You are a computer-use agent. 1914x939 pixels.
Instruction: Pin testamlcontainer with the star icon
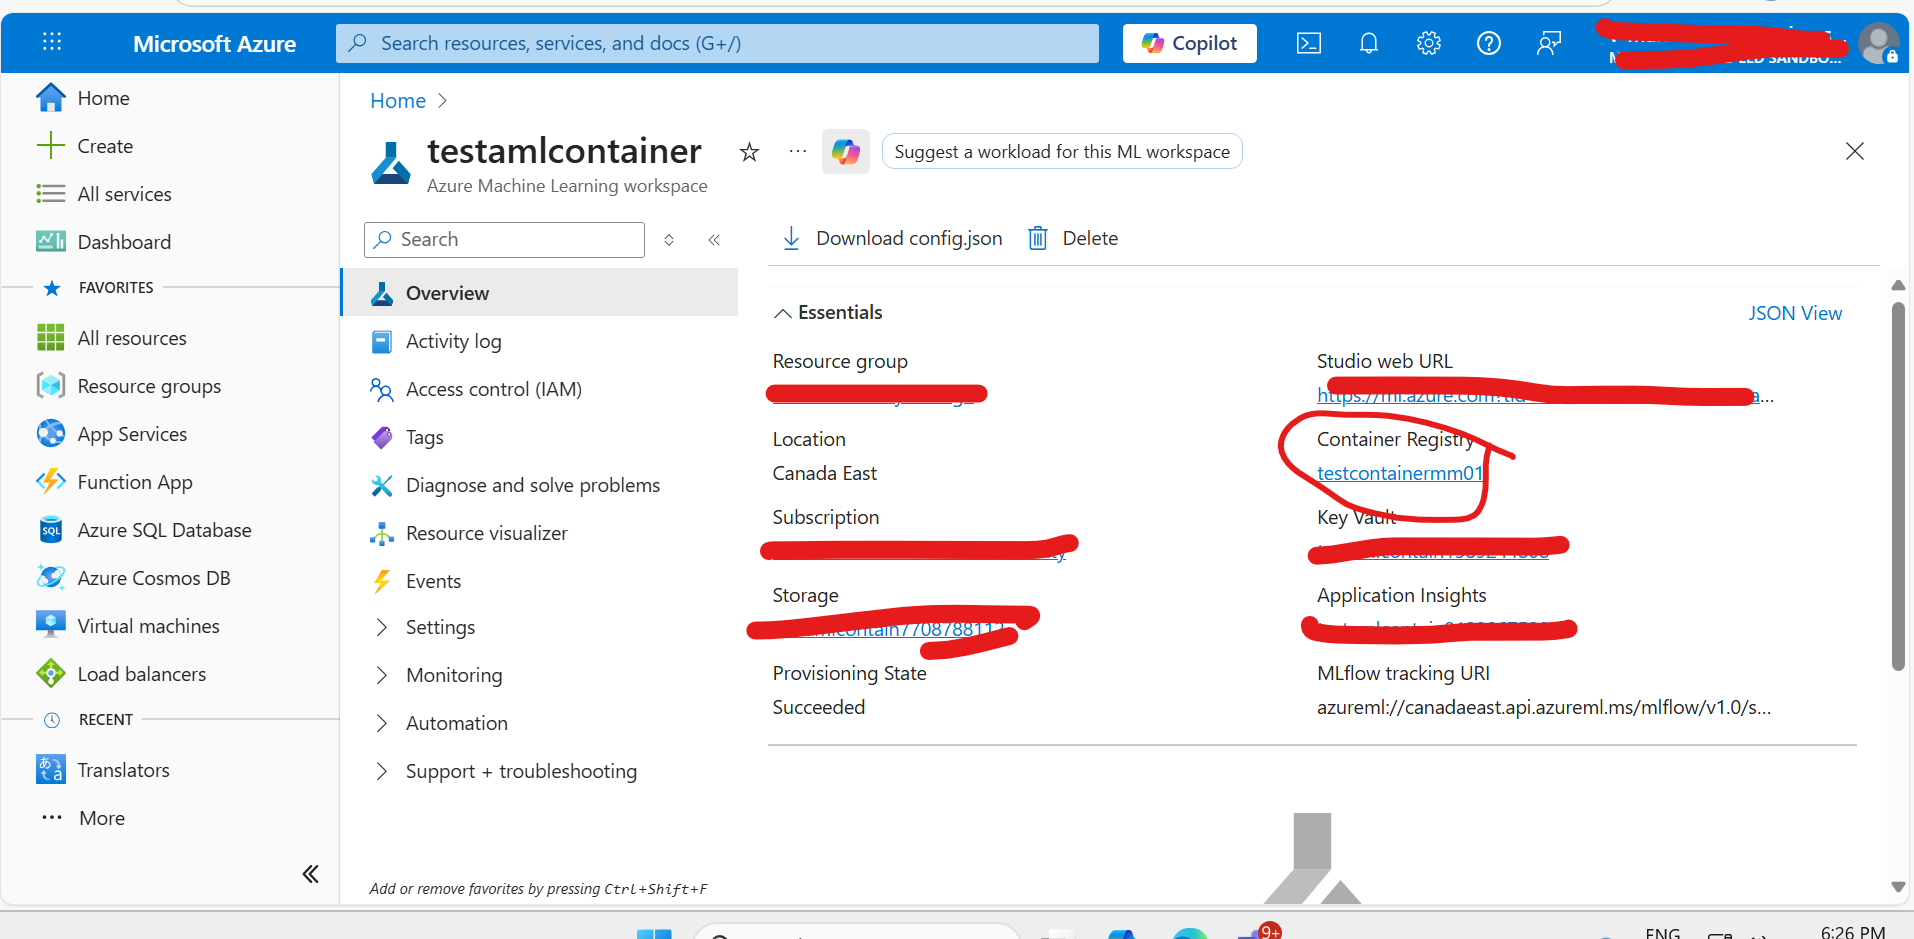point(749,152)
